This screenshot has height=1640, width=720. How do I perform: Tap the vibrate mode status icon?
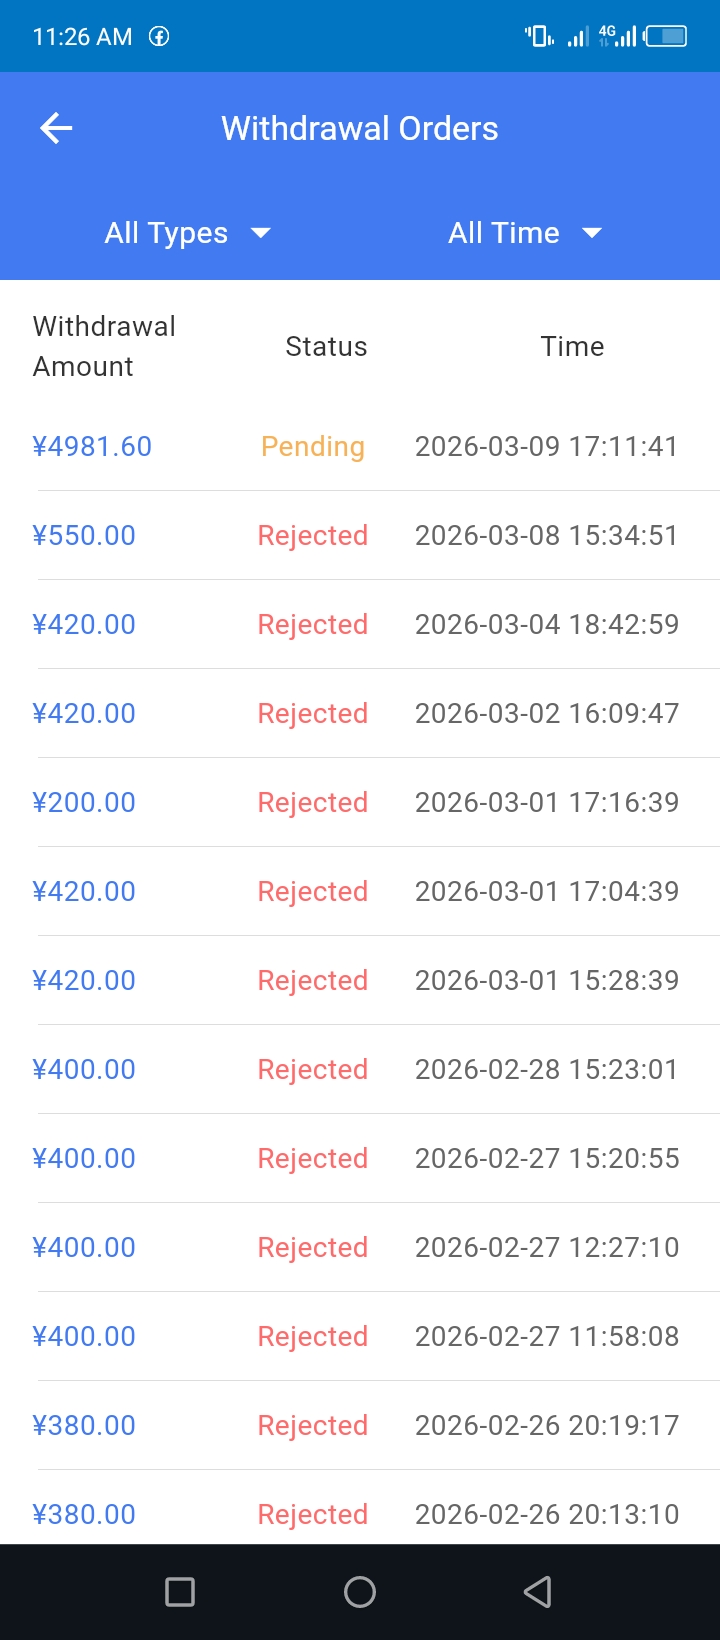pos(539,37)
